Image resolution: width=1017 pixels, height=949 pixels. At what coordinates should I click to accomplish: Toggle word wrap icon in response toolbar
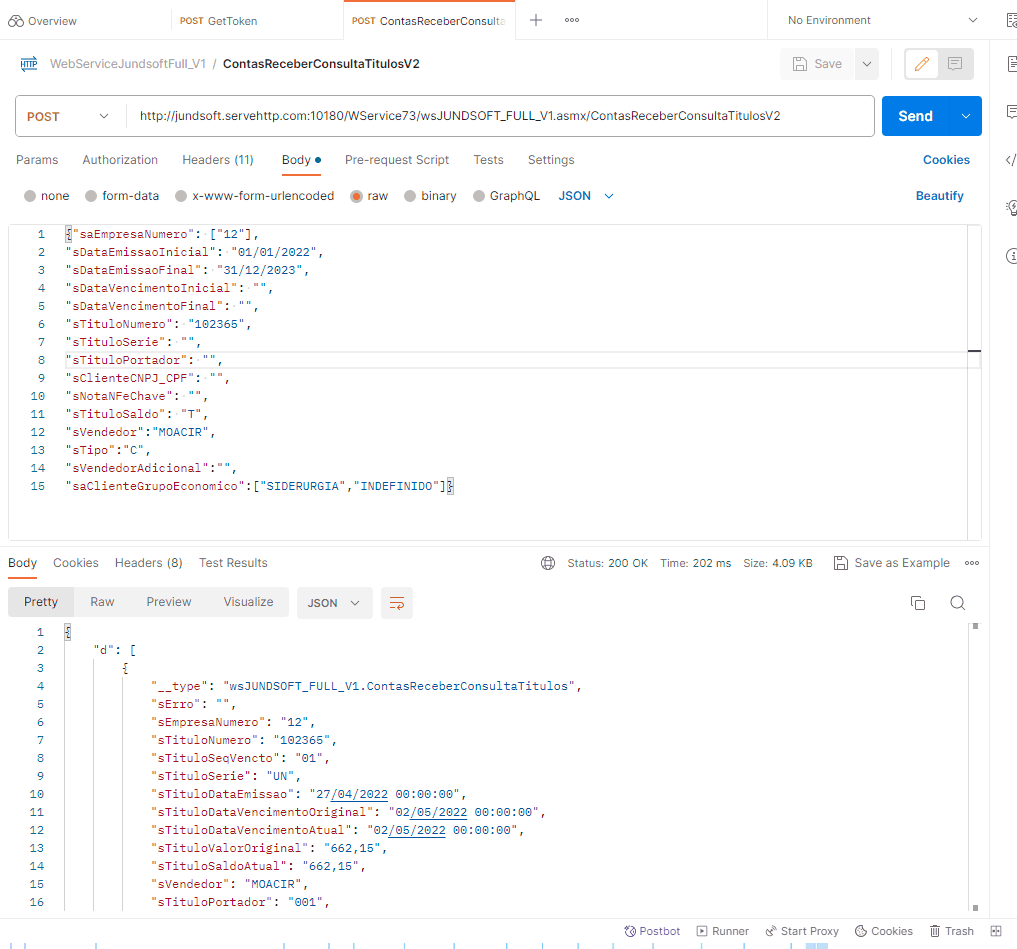(x=397, y=603)
